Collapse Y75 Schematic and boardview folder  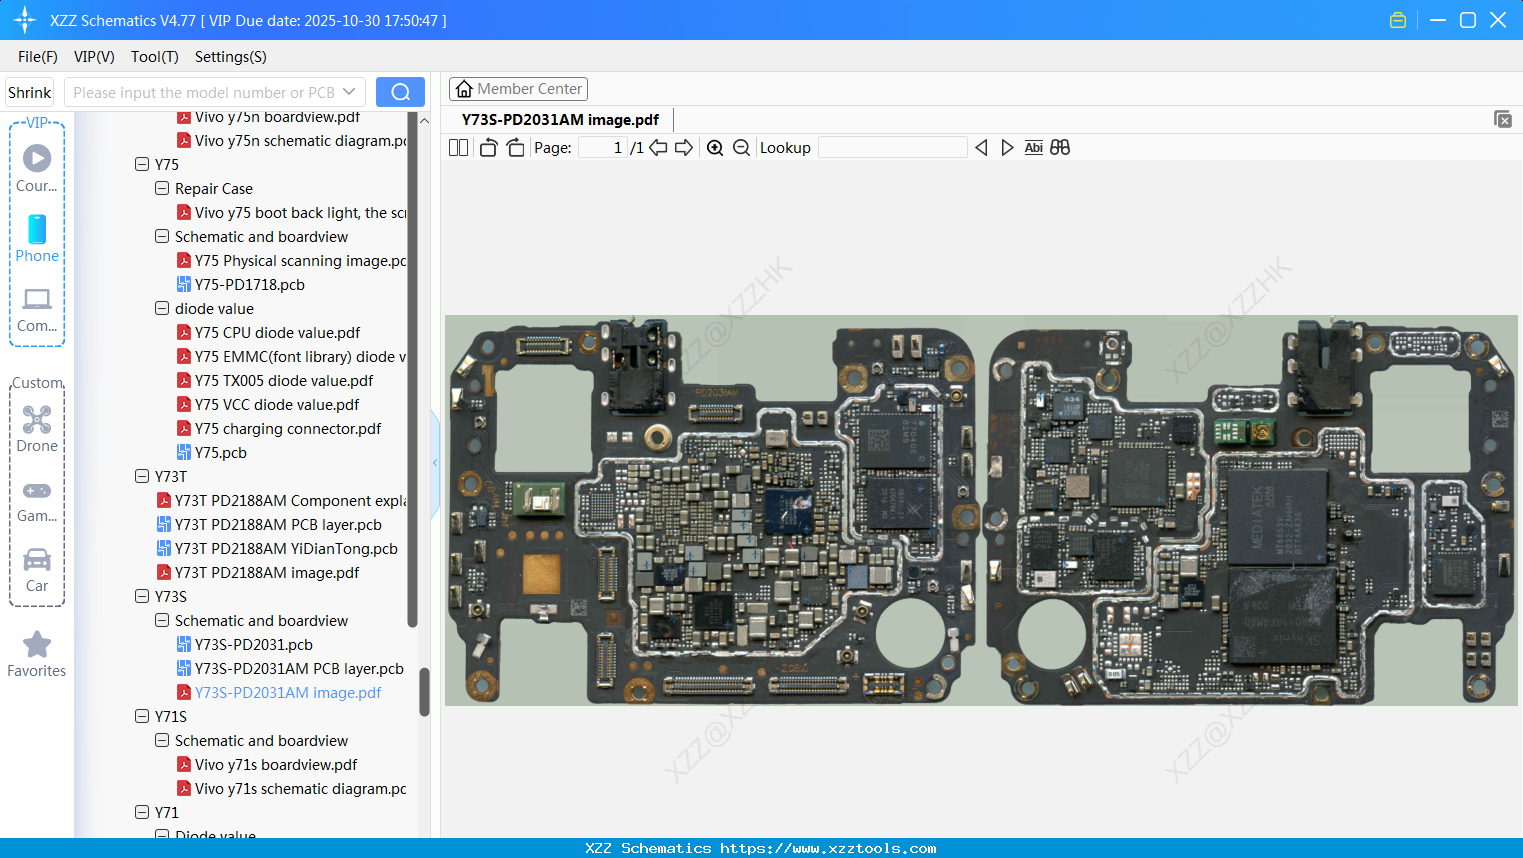(162, 236)
